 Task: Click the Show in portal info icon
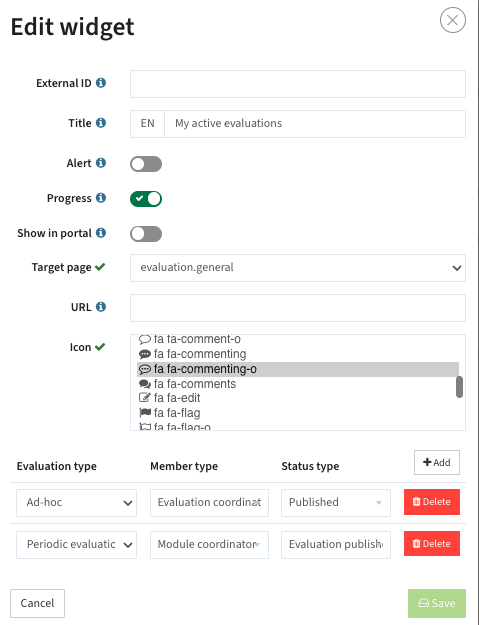(101, 232)
